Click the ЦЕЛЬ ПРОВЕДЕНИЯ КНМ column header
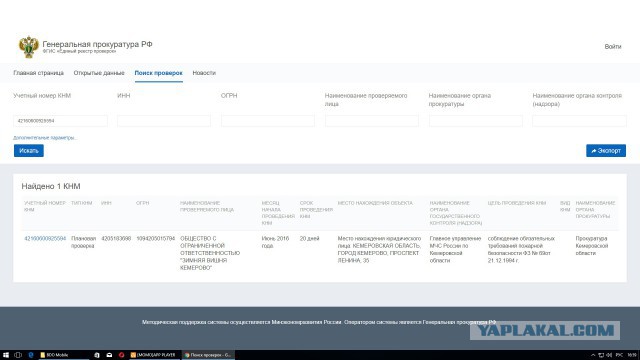Screen dimensions: 640x360 (x=517, y=203)
